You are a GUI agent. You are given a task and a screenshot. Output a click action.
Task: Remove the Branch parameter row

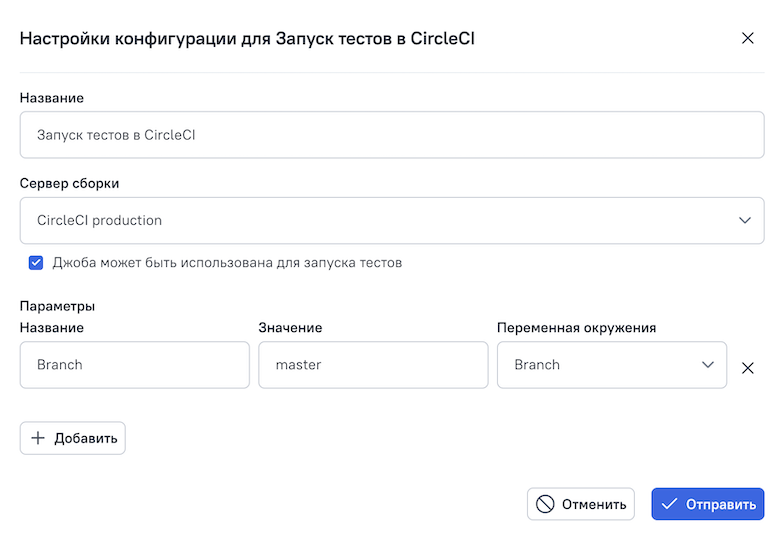(747, 367)
